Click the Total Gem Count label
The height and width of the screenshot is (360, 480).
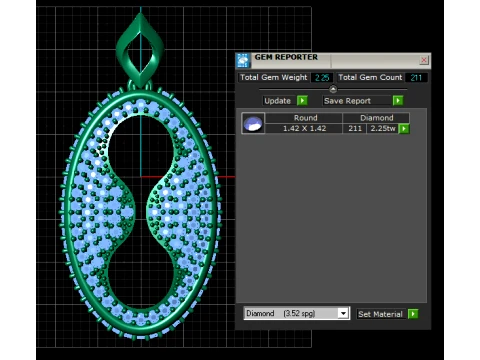(370, 77)
